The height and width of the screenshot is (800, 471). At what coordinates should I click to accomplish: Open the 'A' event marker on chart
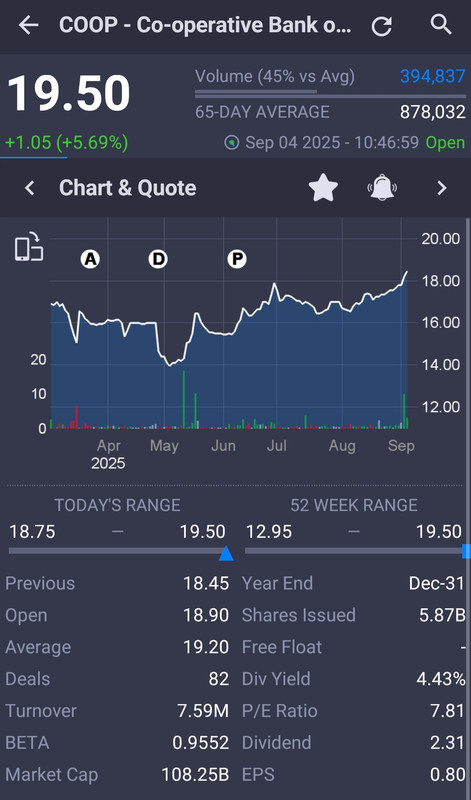[x=90, y=259]
